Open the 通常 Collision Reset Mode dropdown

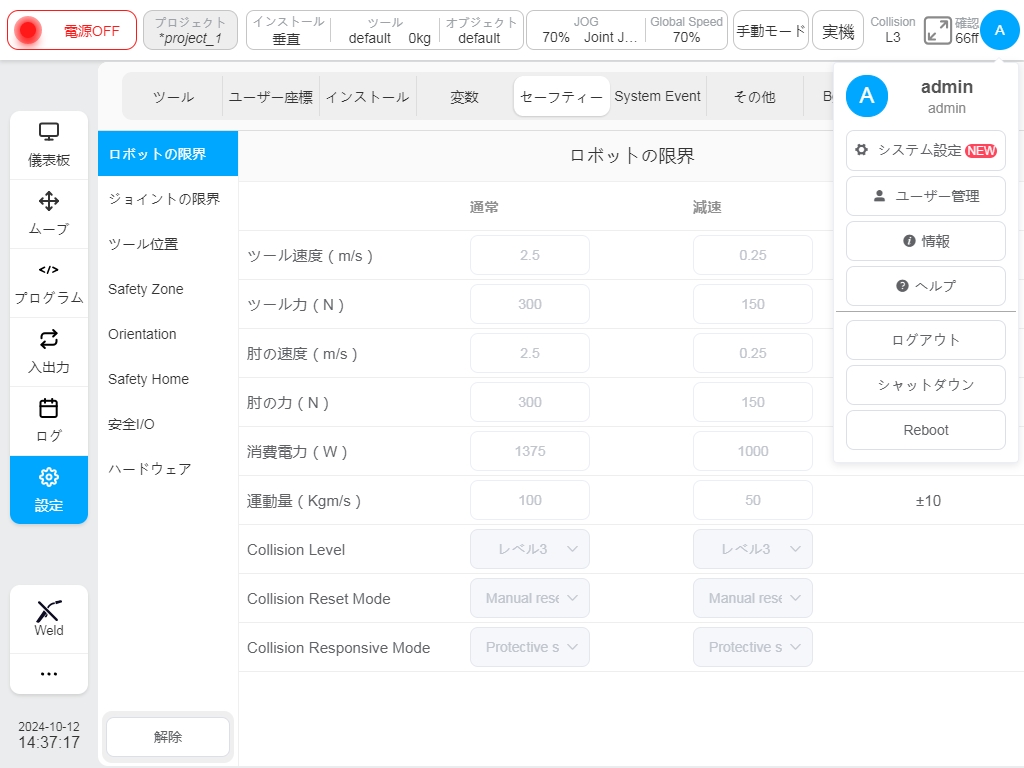tap(530, 598)
